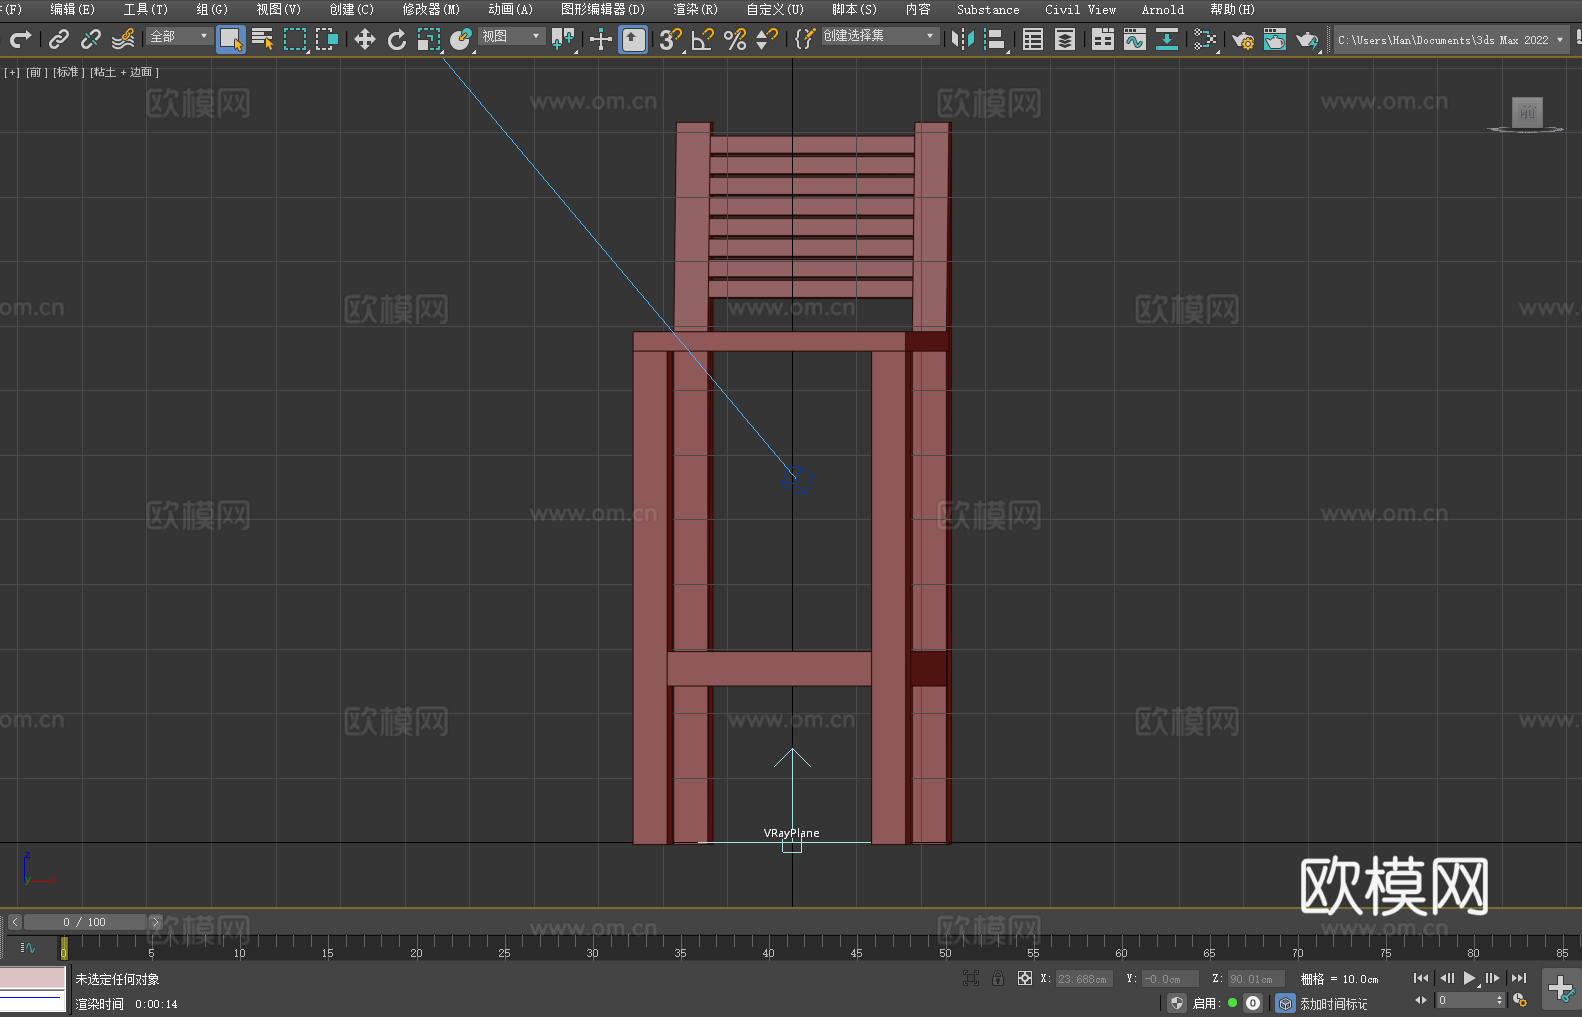Viewport: 1582px width, 1017px height.
Task: Open Render Setup teapot-gear icon
Action: point(1243,39)
